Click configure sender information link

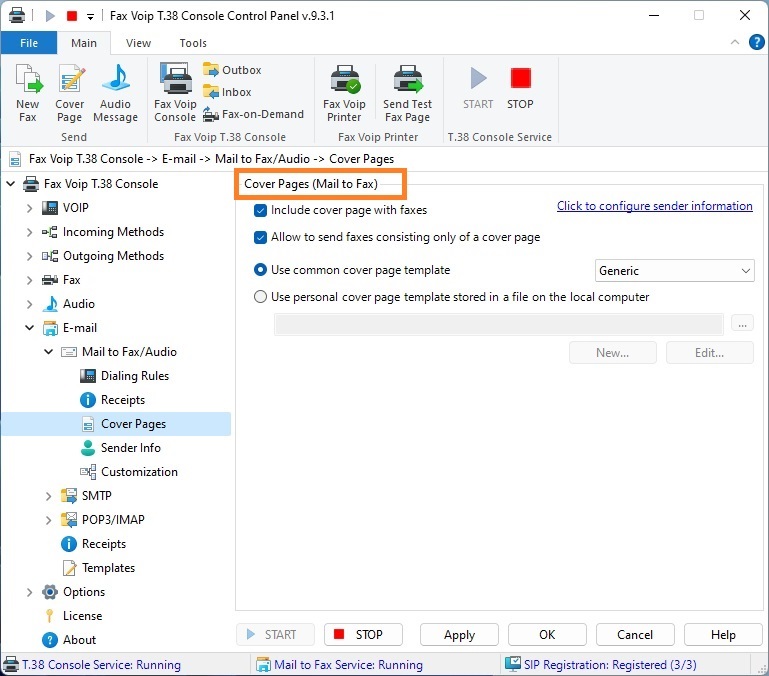click(654, 206)
